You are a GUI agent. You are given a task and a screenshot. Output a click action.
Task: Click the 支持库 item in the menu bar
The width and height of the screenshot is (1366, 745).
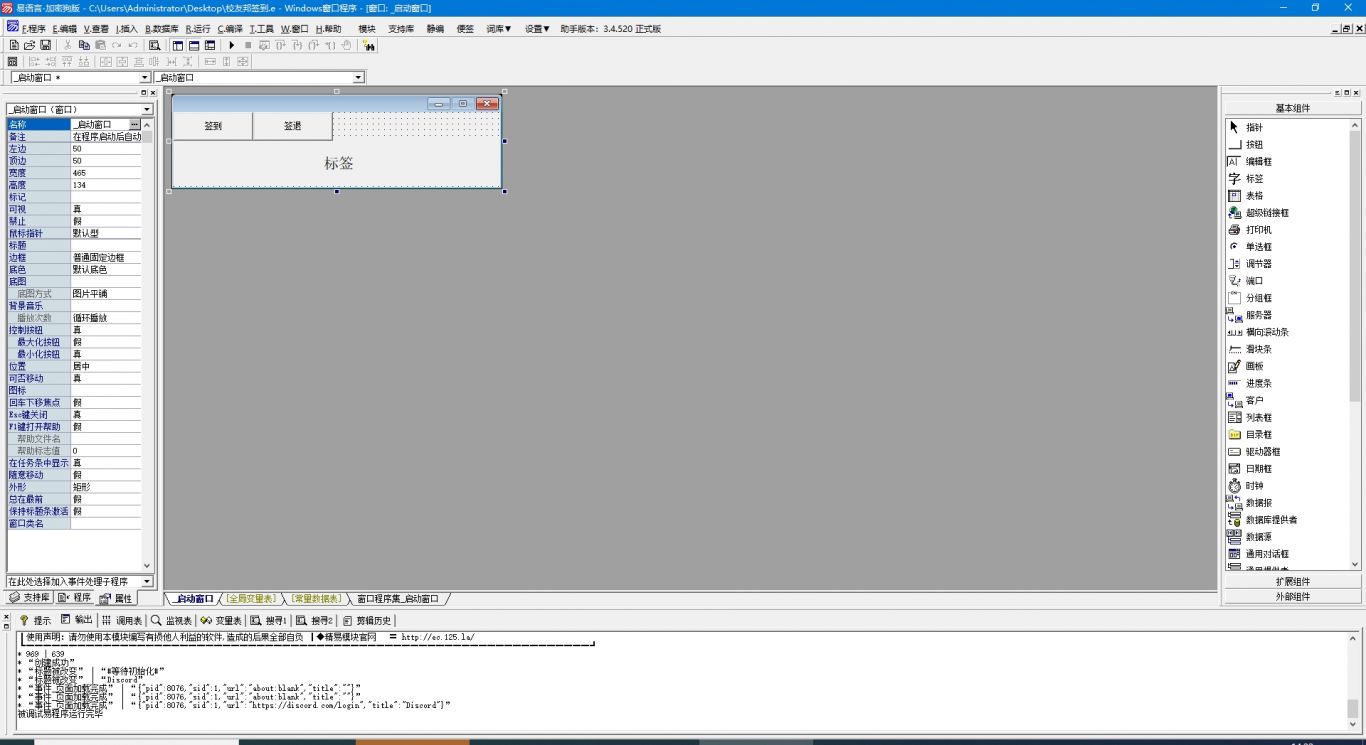(401, 29)
